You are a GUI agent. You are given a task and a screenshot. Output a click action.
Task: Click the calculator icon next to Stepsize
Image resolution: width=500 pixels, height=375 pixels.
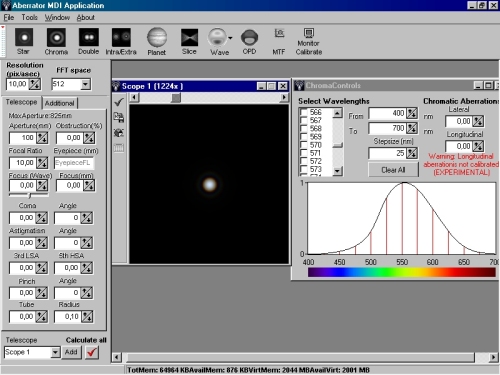click(x=412, y=153)
